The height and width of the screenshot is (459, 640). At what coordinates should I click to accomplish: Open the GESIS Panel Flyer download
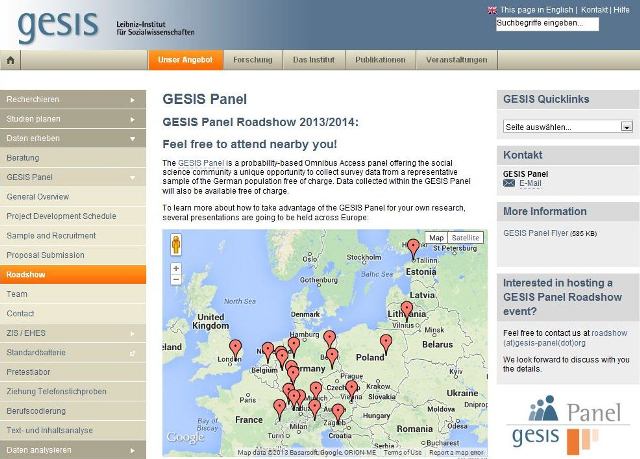[536, 233]
